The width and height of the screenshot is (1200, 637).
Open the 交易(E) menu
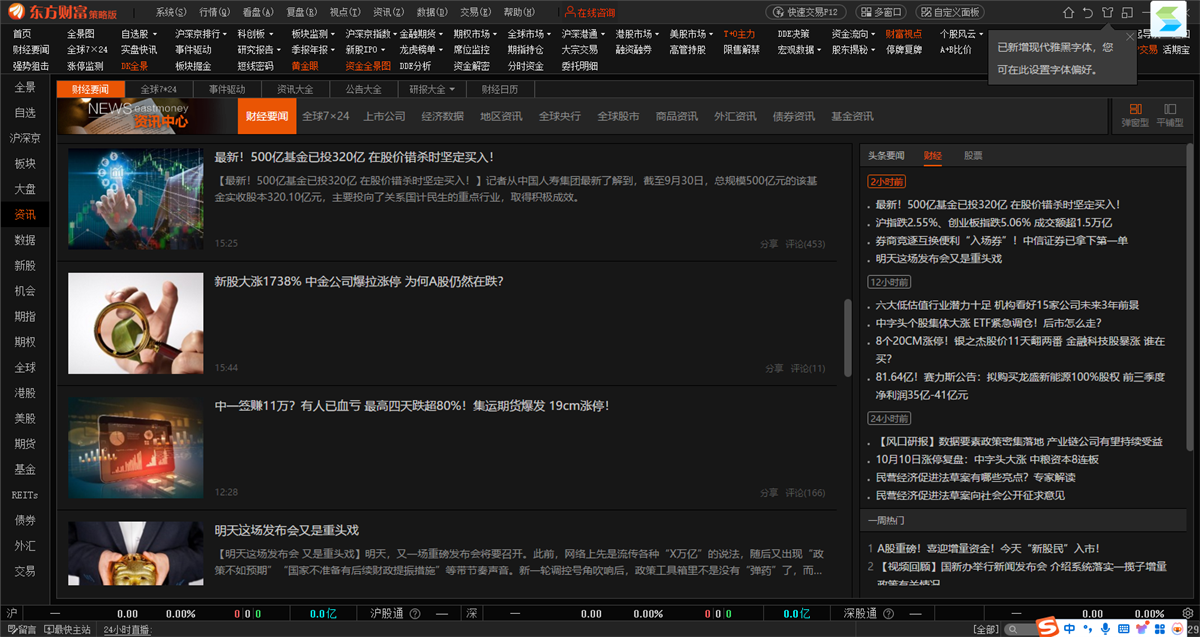coord(476,13)
